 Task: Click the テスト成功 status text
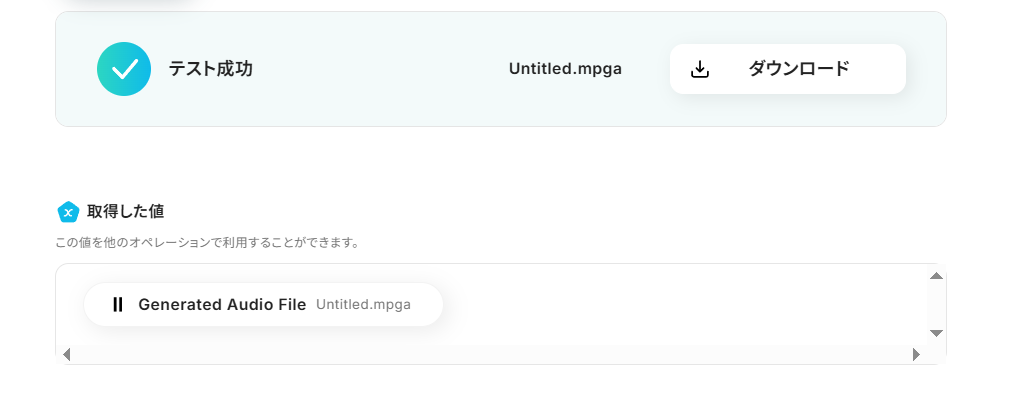[210, 69]
